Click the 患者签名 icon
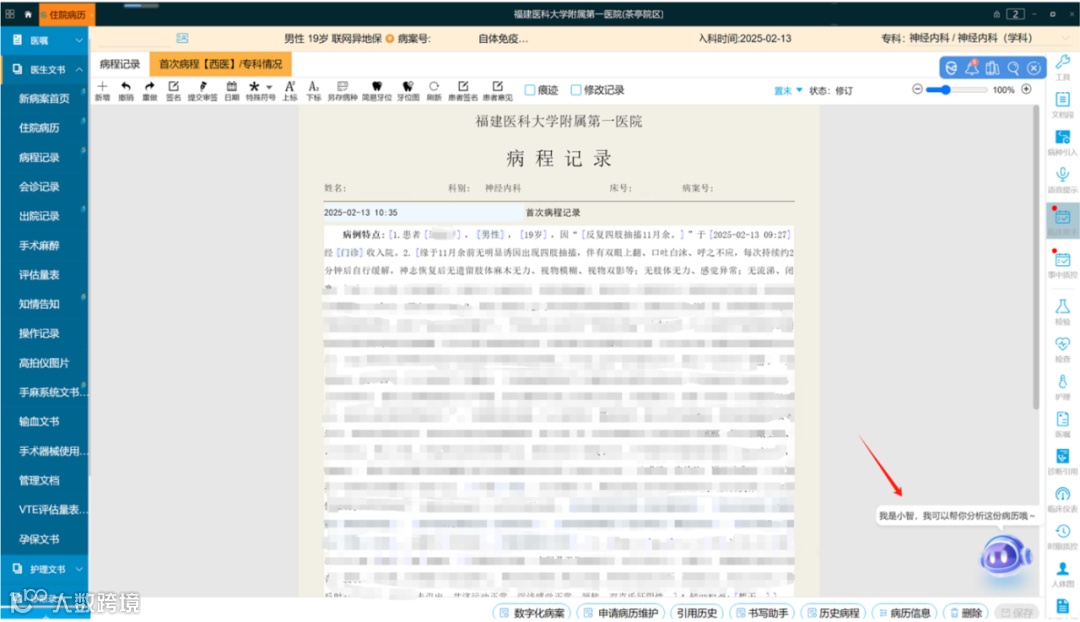This screenshot has height=622, width=1080. (x=463, y=87)
